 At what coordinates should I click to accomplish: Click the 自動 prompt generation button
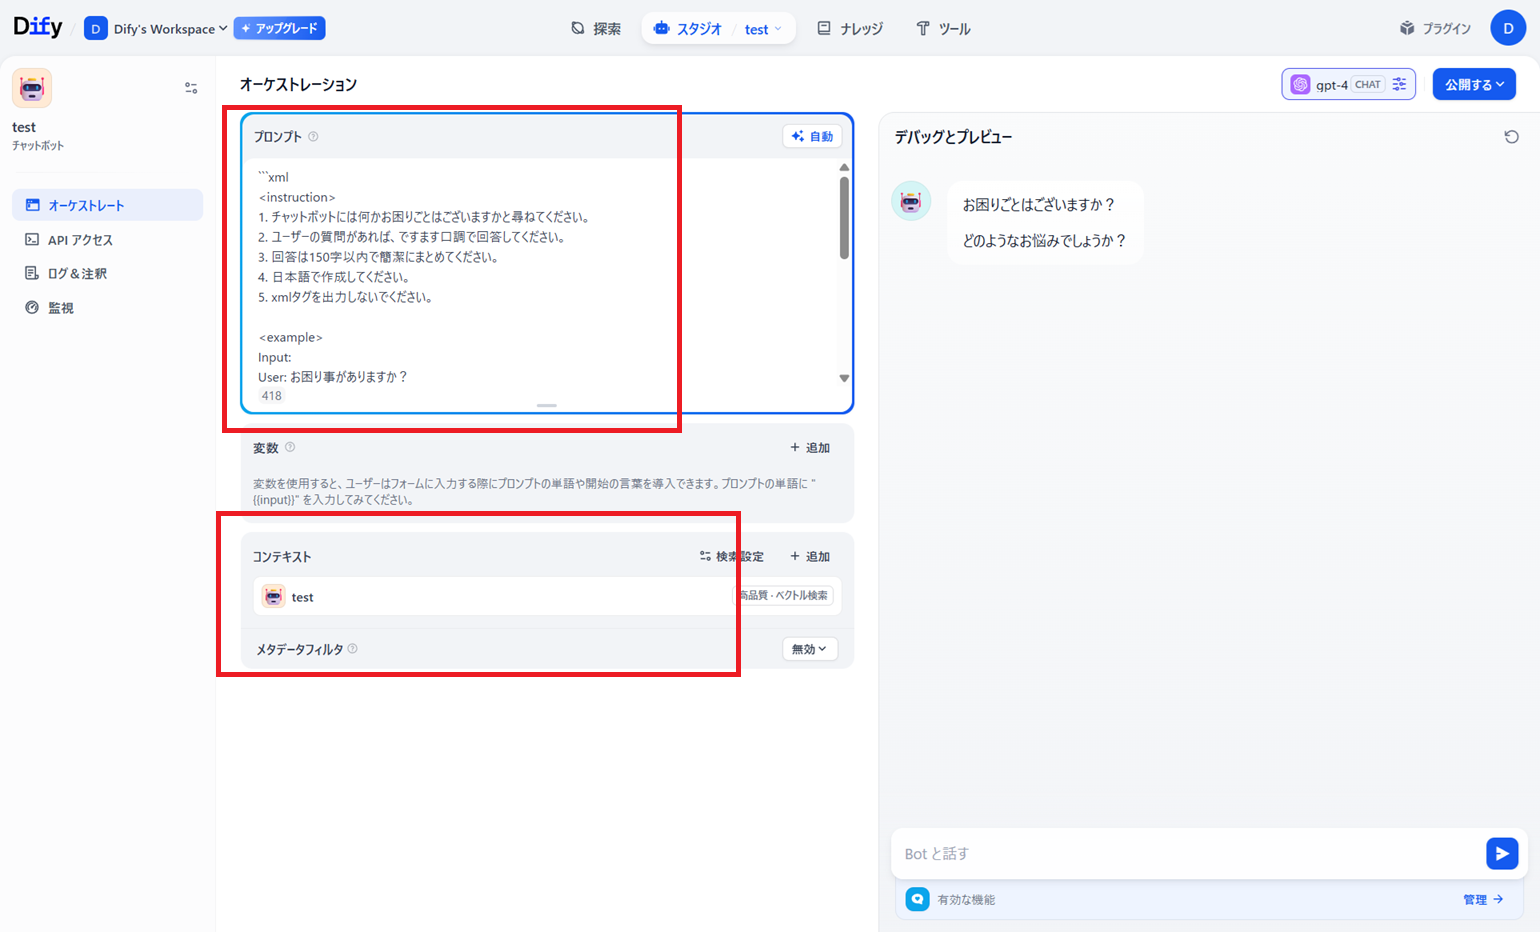point(812,137)
